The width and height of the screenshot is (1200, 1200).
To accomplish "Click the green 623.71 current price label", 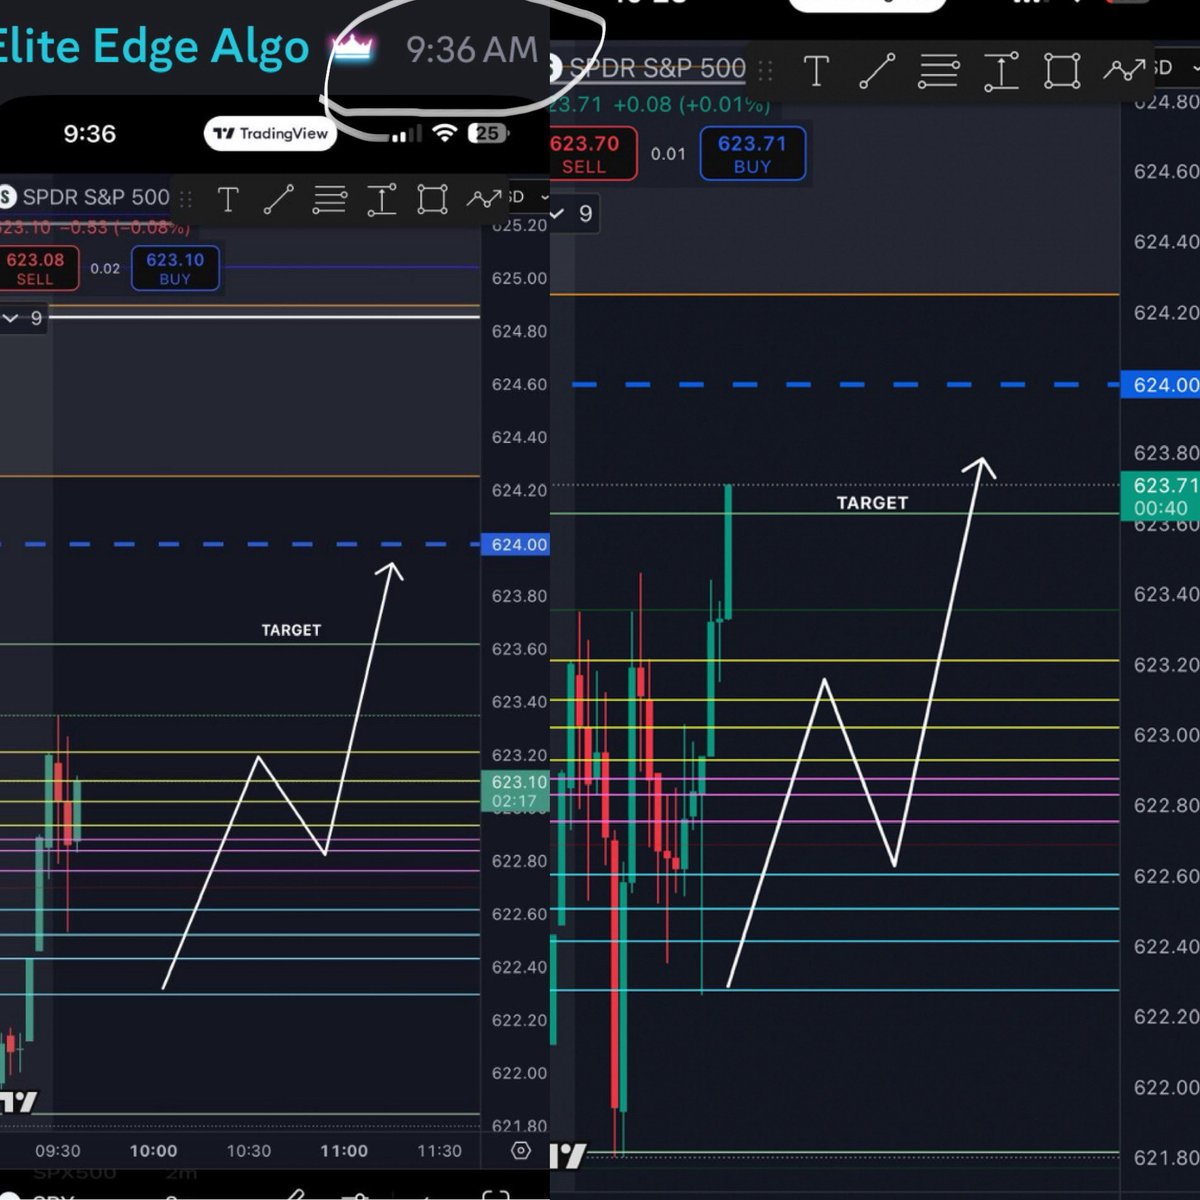I will [x=1161, y=496].
